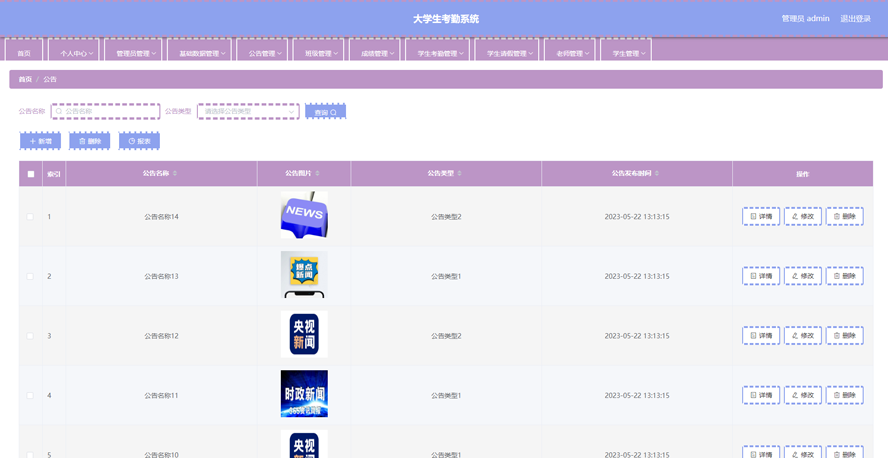Sort by the 公告名称 column sort arrows
Image resolution: width=888 pixels, height=458 pixels.
(x=175, y=173)
